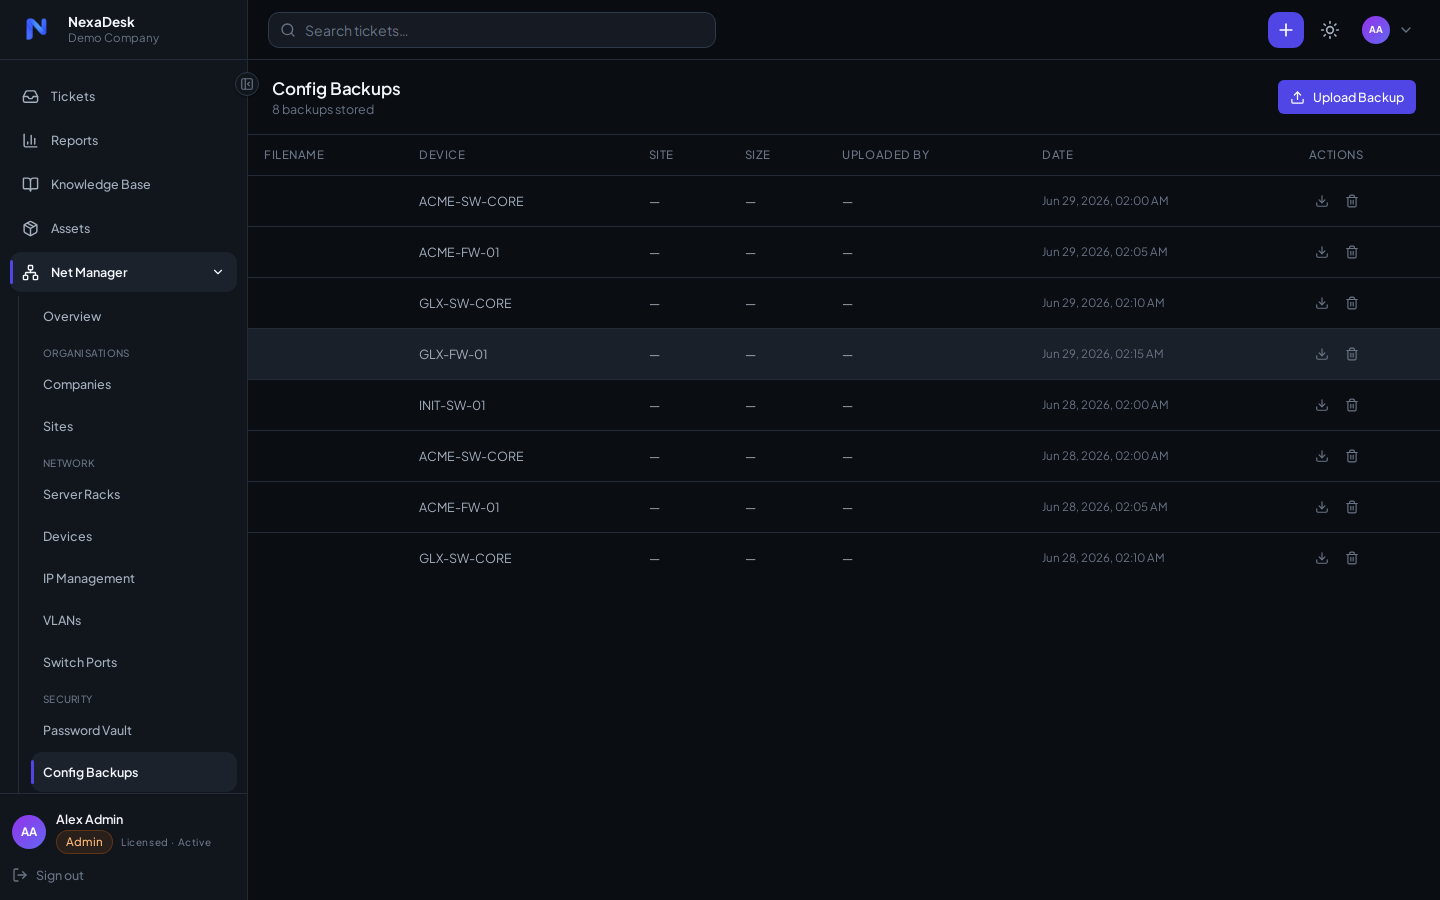The width and height of the screenshot is (1440, 900).
Task: Open IP Management page
Action: point(134,578)
